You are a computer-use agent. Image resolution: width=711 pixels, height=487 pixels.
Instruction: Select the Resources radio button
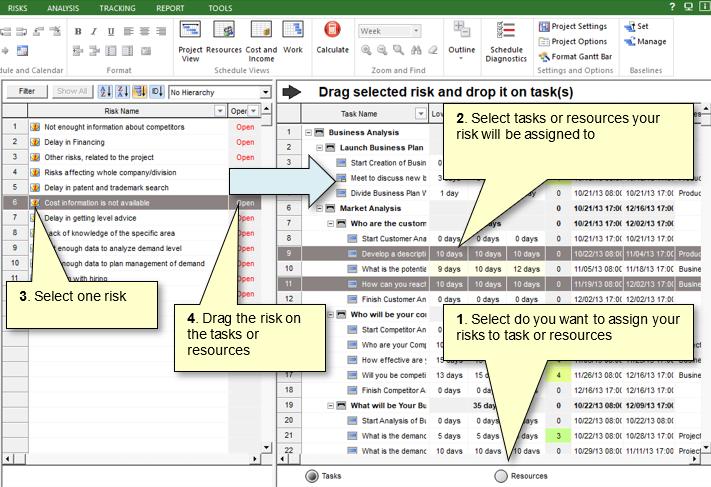tap(501, 476)
